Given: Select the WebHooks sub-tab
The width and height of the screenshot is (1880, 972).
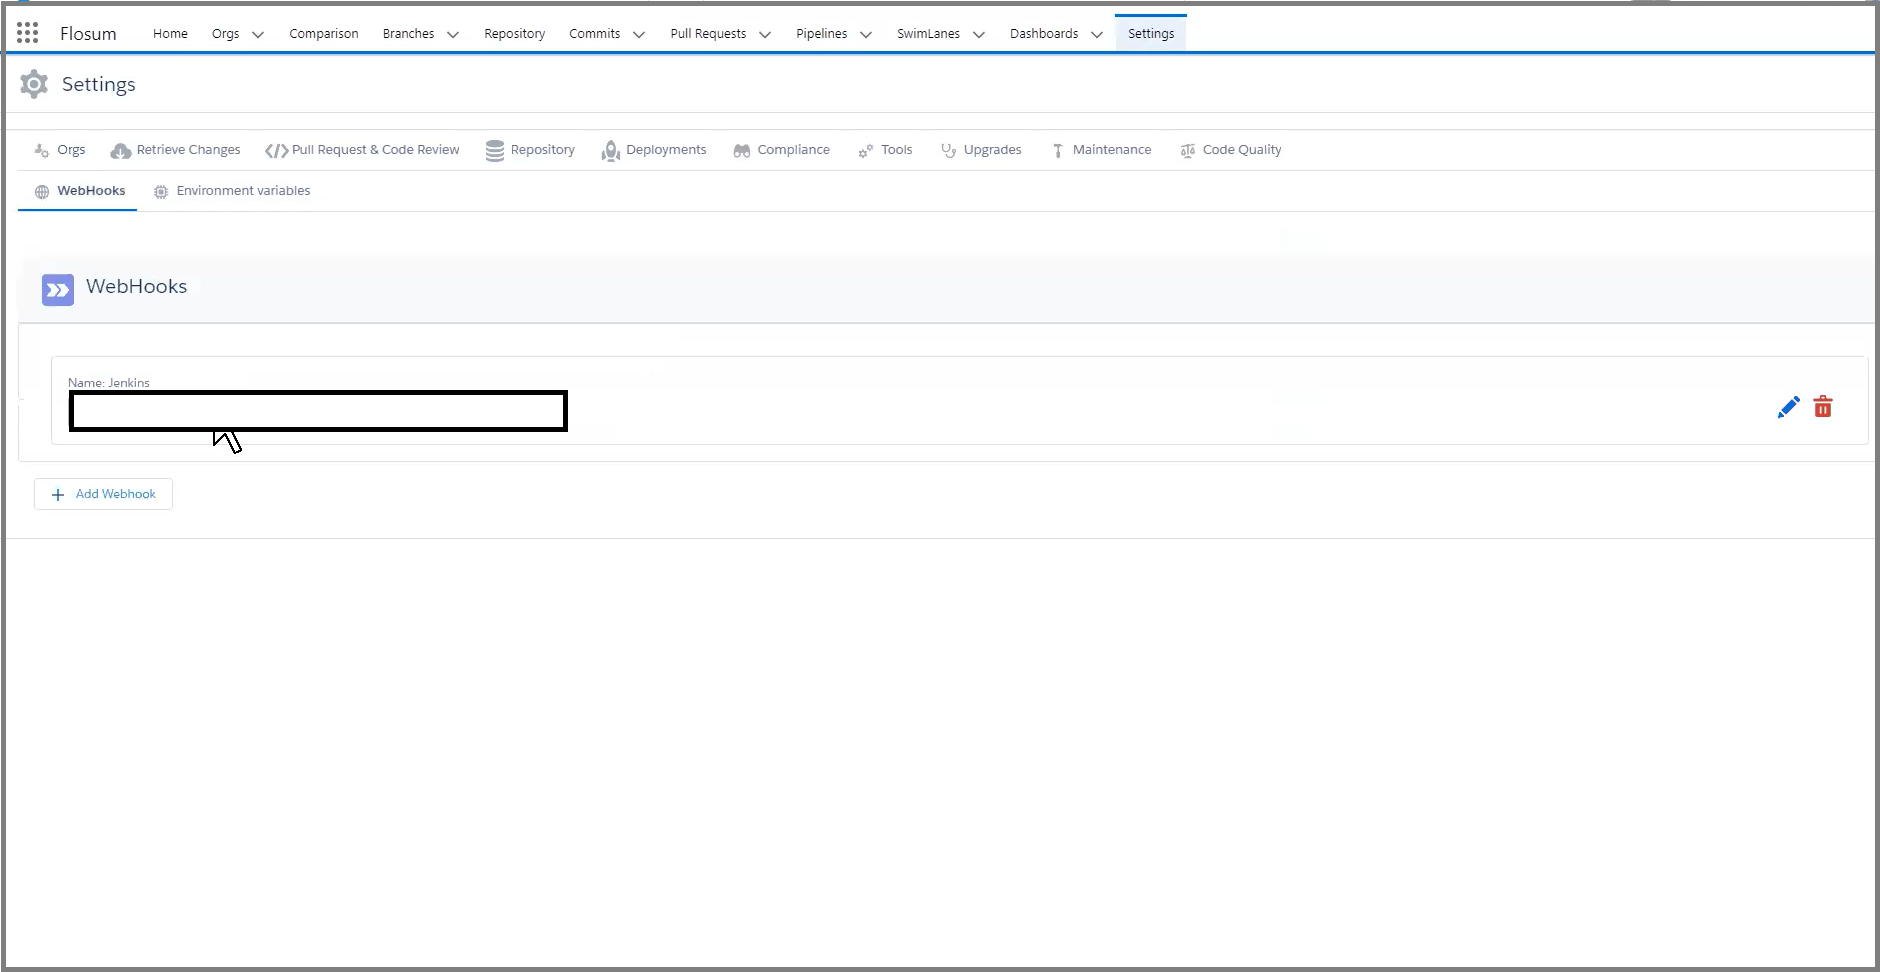Looking at the screenshot, I should click(x=80, y=191).
